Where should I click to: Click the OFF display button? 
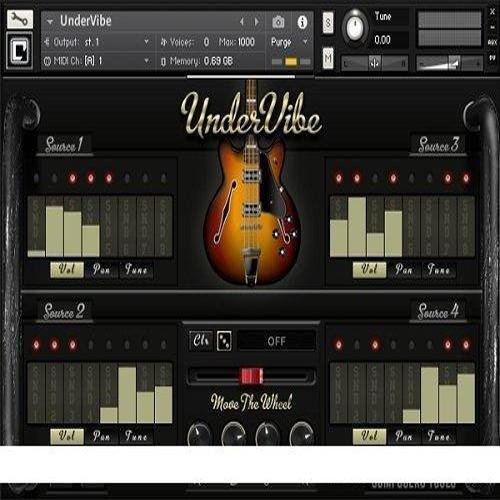(x=276, y=341)
